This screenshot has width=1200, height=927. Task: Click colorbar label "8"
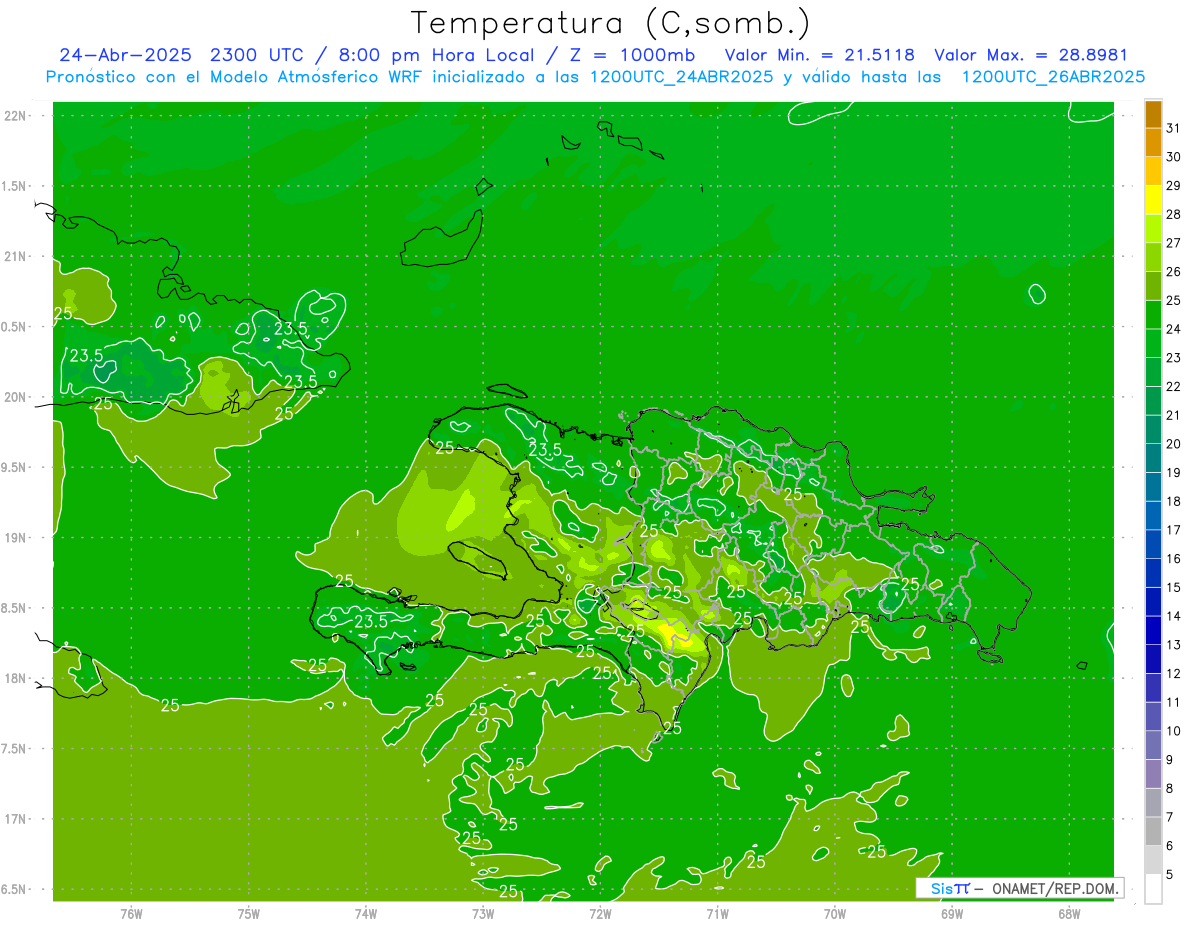[1170, 789]
